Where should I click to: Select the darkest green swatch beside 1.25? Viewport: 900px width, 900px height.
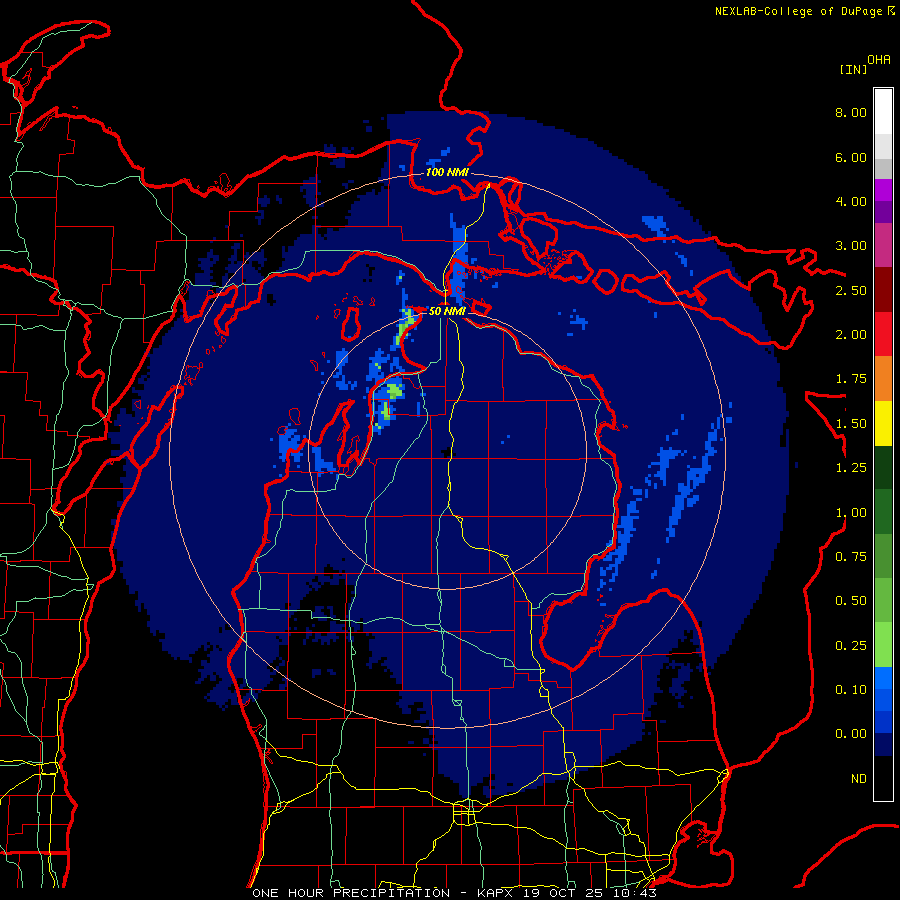tap(883, 468)
